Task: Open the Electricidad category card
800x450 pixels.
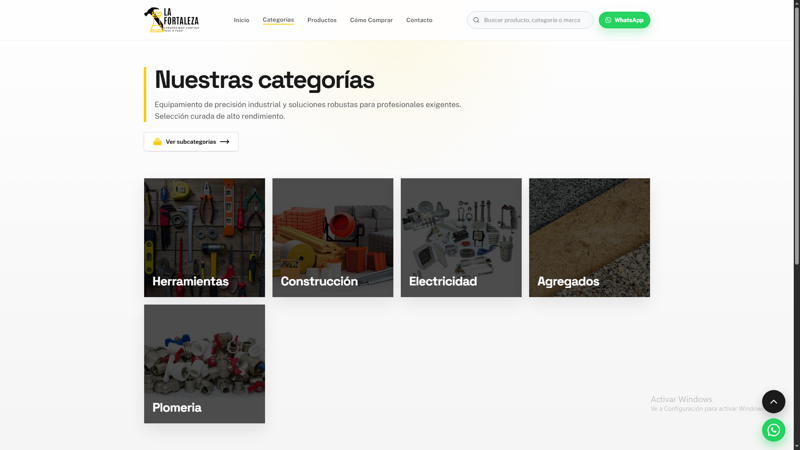Action: click(461, 237)
